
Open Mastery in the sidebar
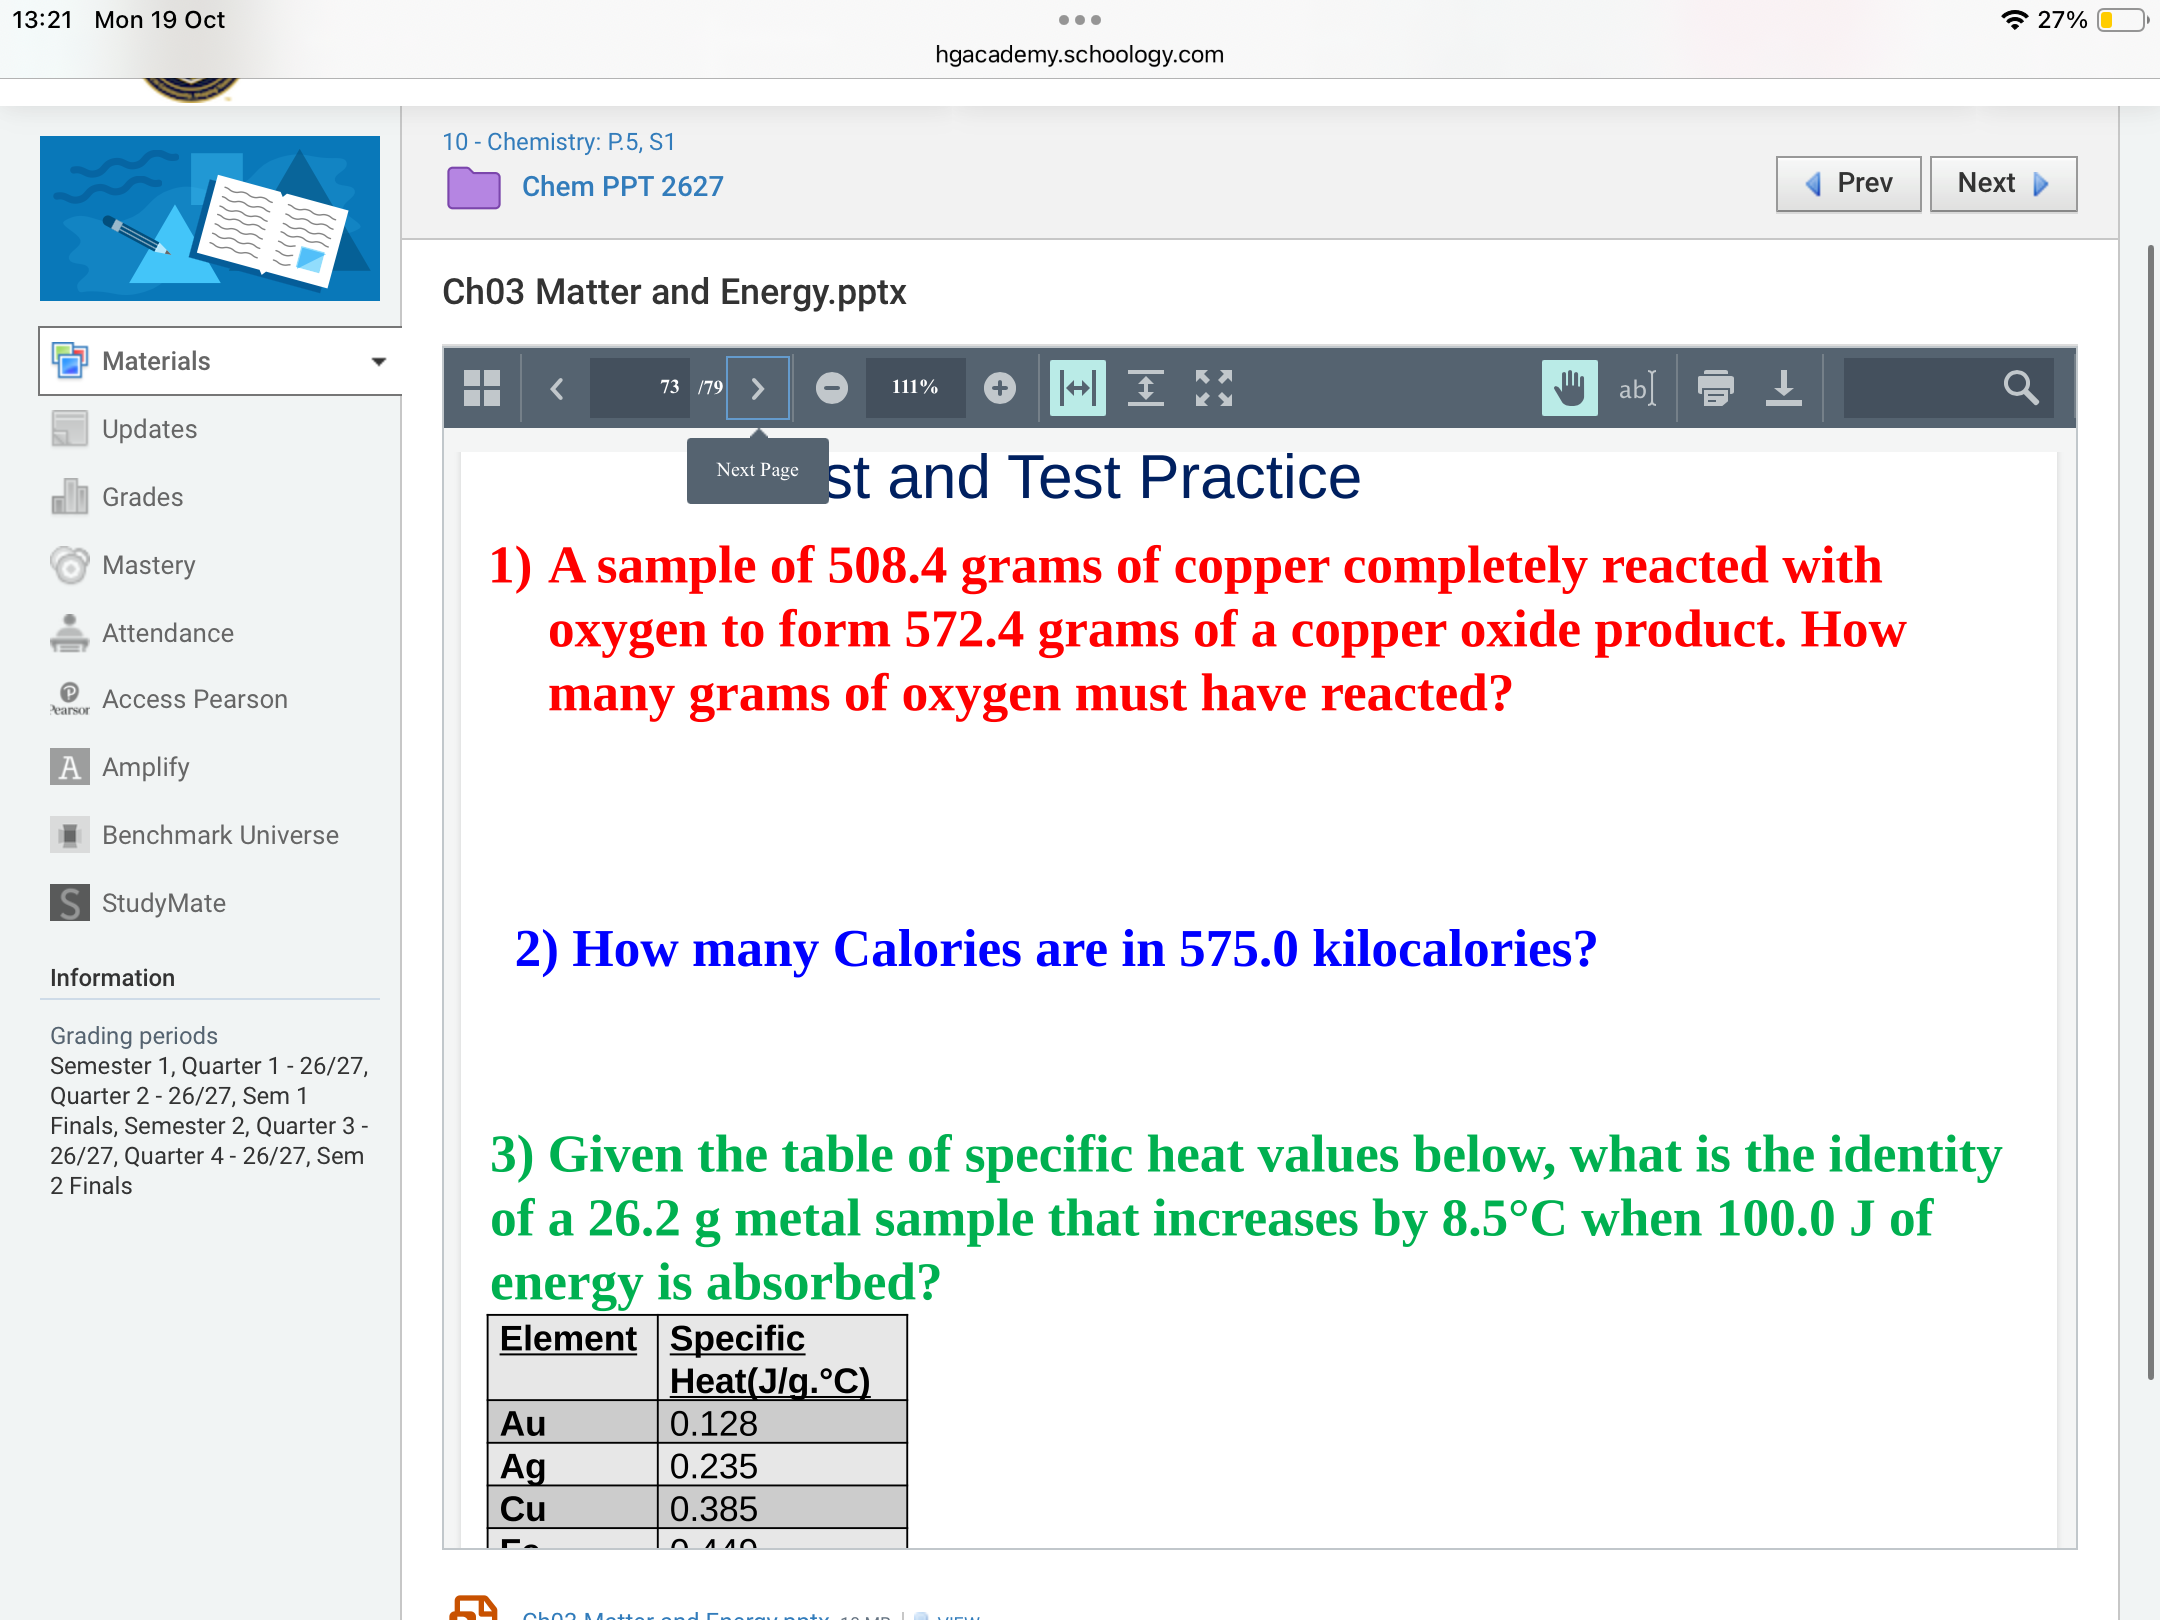(148, 565)
